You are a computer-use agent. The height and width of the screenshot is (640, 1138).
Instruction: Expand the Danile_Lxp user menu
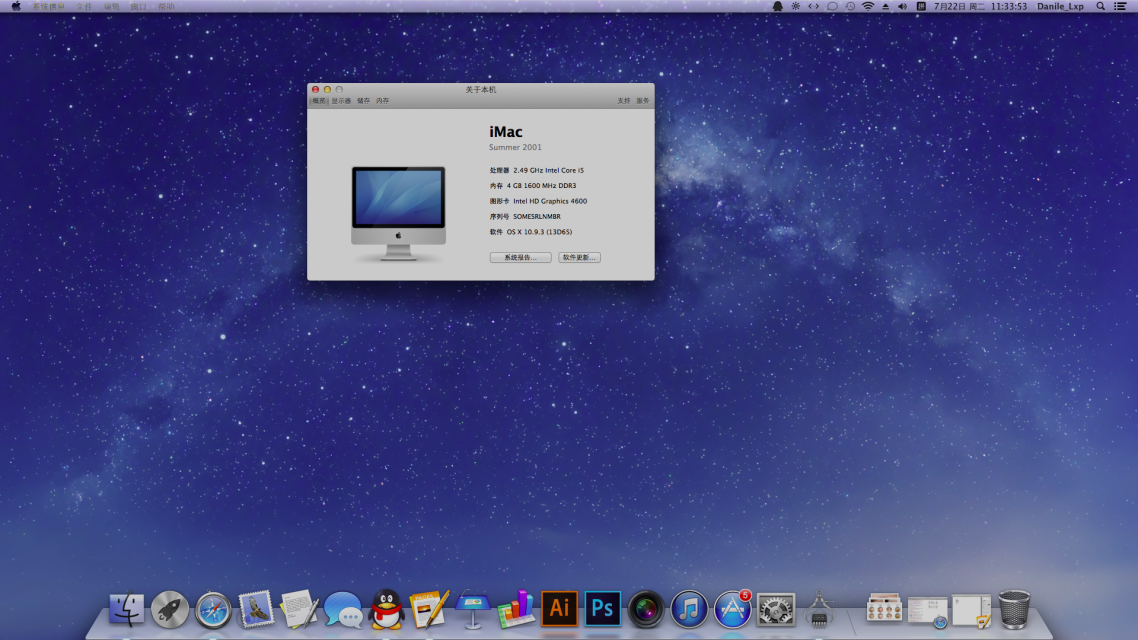point(1060,6)
